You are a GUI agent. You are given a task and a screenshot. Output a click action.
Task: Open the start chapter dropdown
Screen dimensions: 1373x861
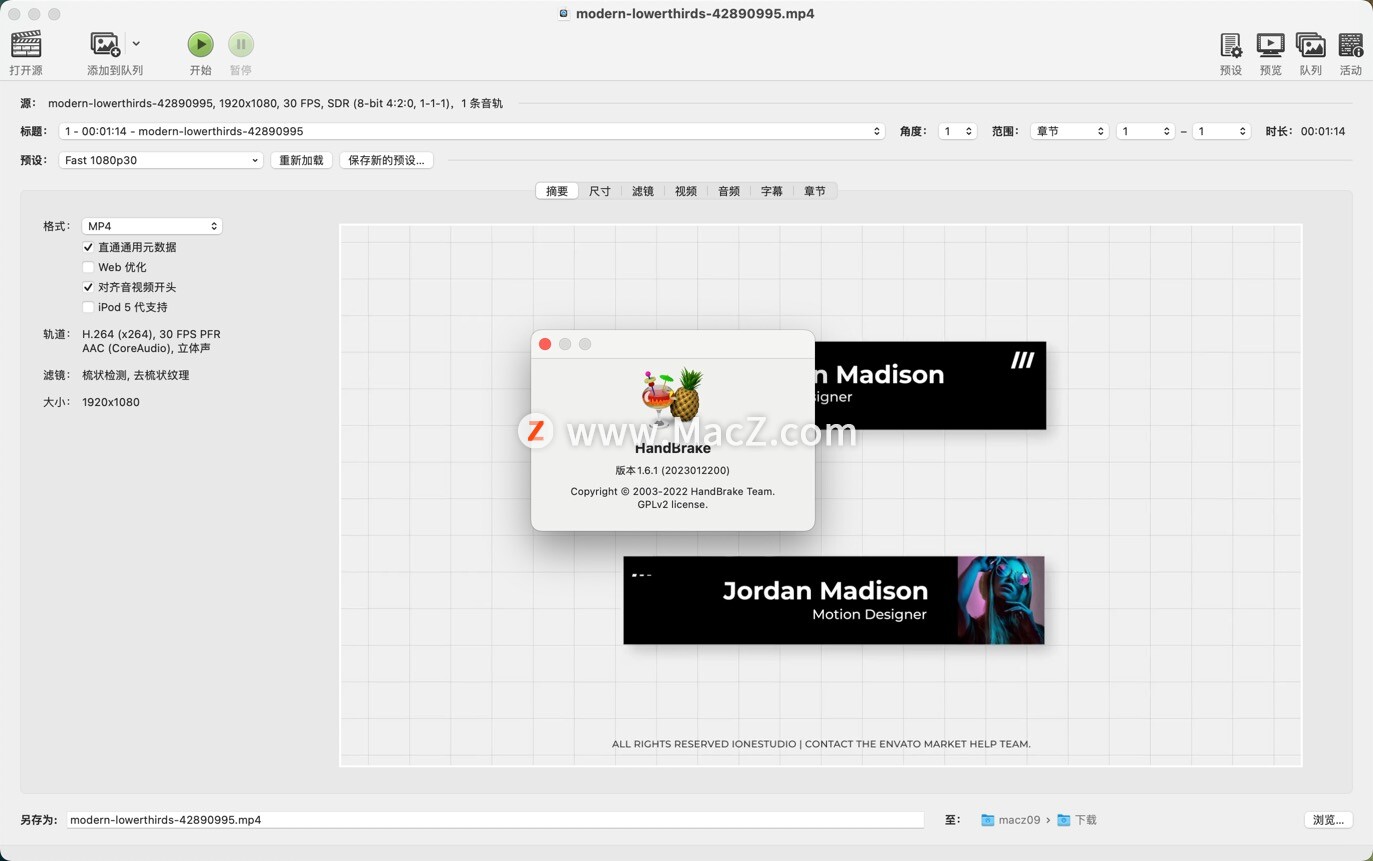click(1145, 131)
